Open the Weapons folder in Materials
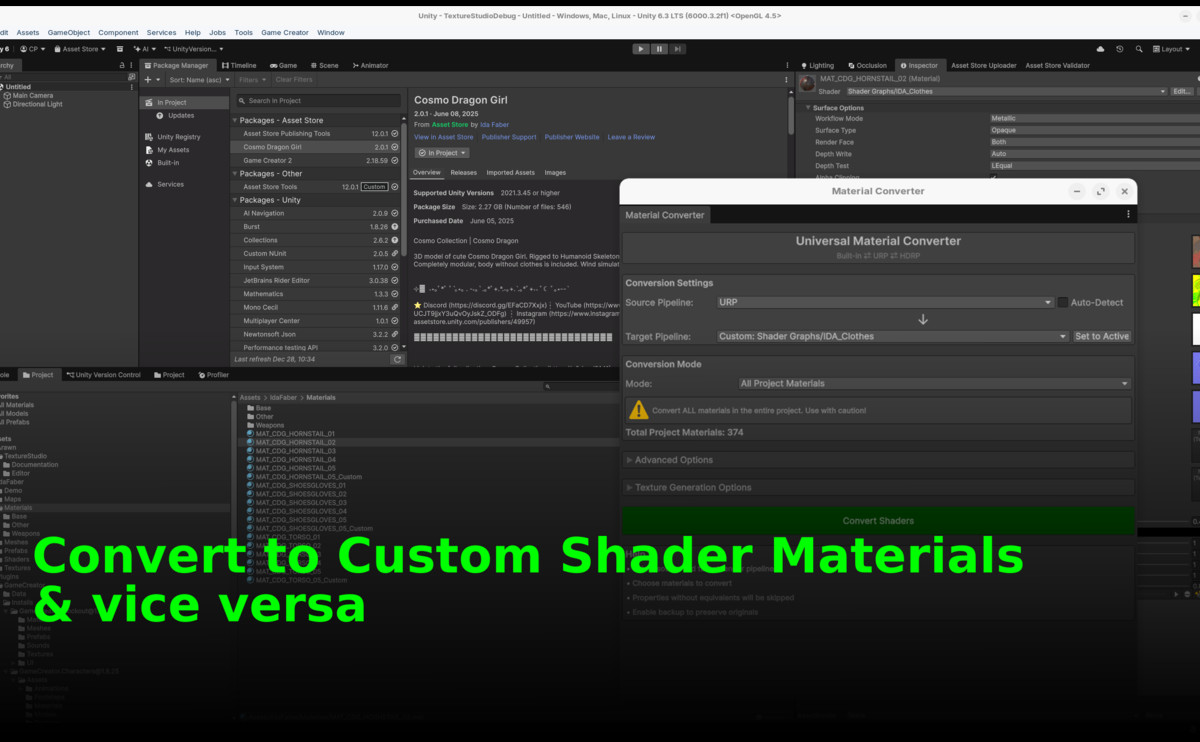 [270, 425]
